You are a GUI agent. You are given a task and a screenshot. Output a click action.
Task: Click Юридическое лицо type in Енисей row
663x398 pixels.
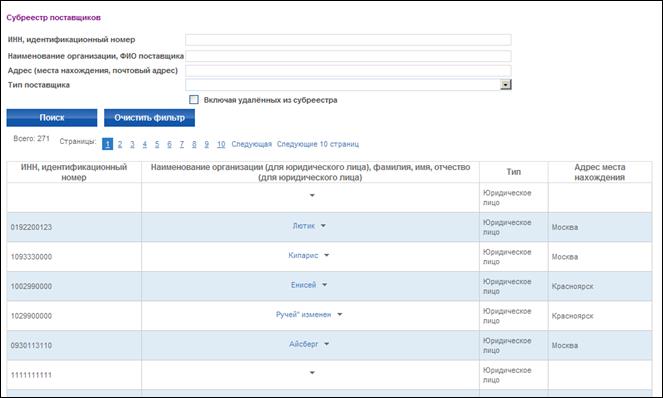tap(507, 286)
